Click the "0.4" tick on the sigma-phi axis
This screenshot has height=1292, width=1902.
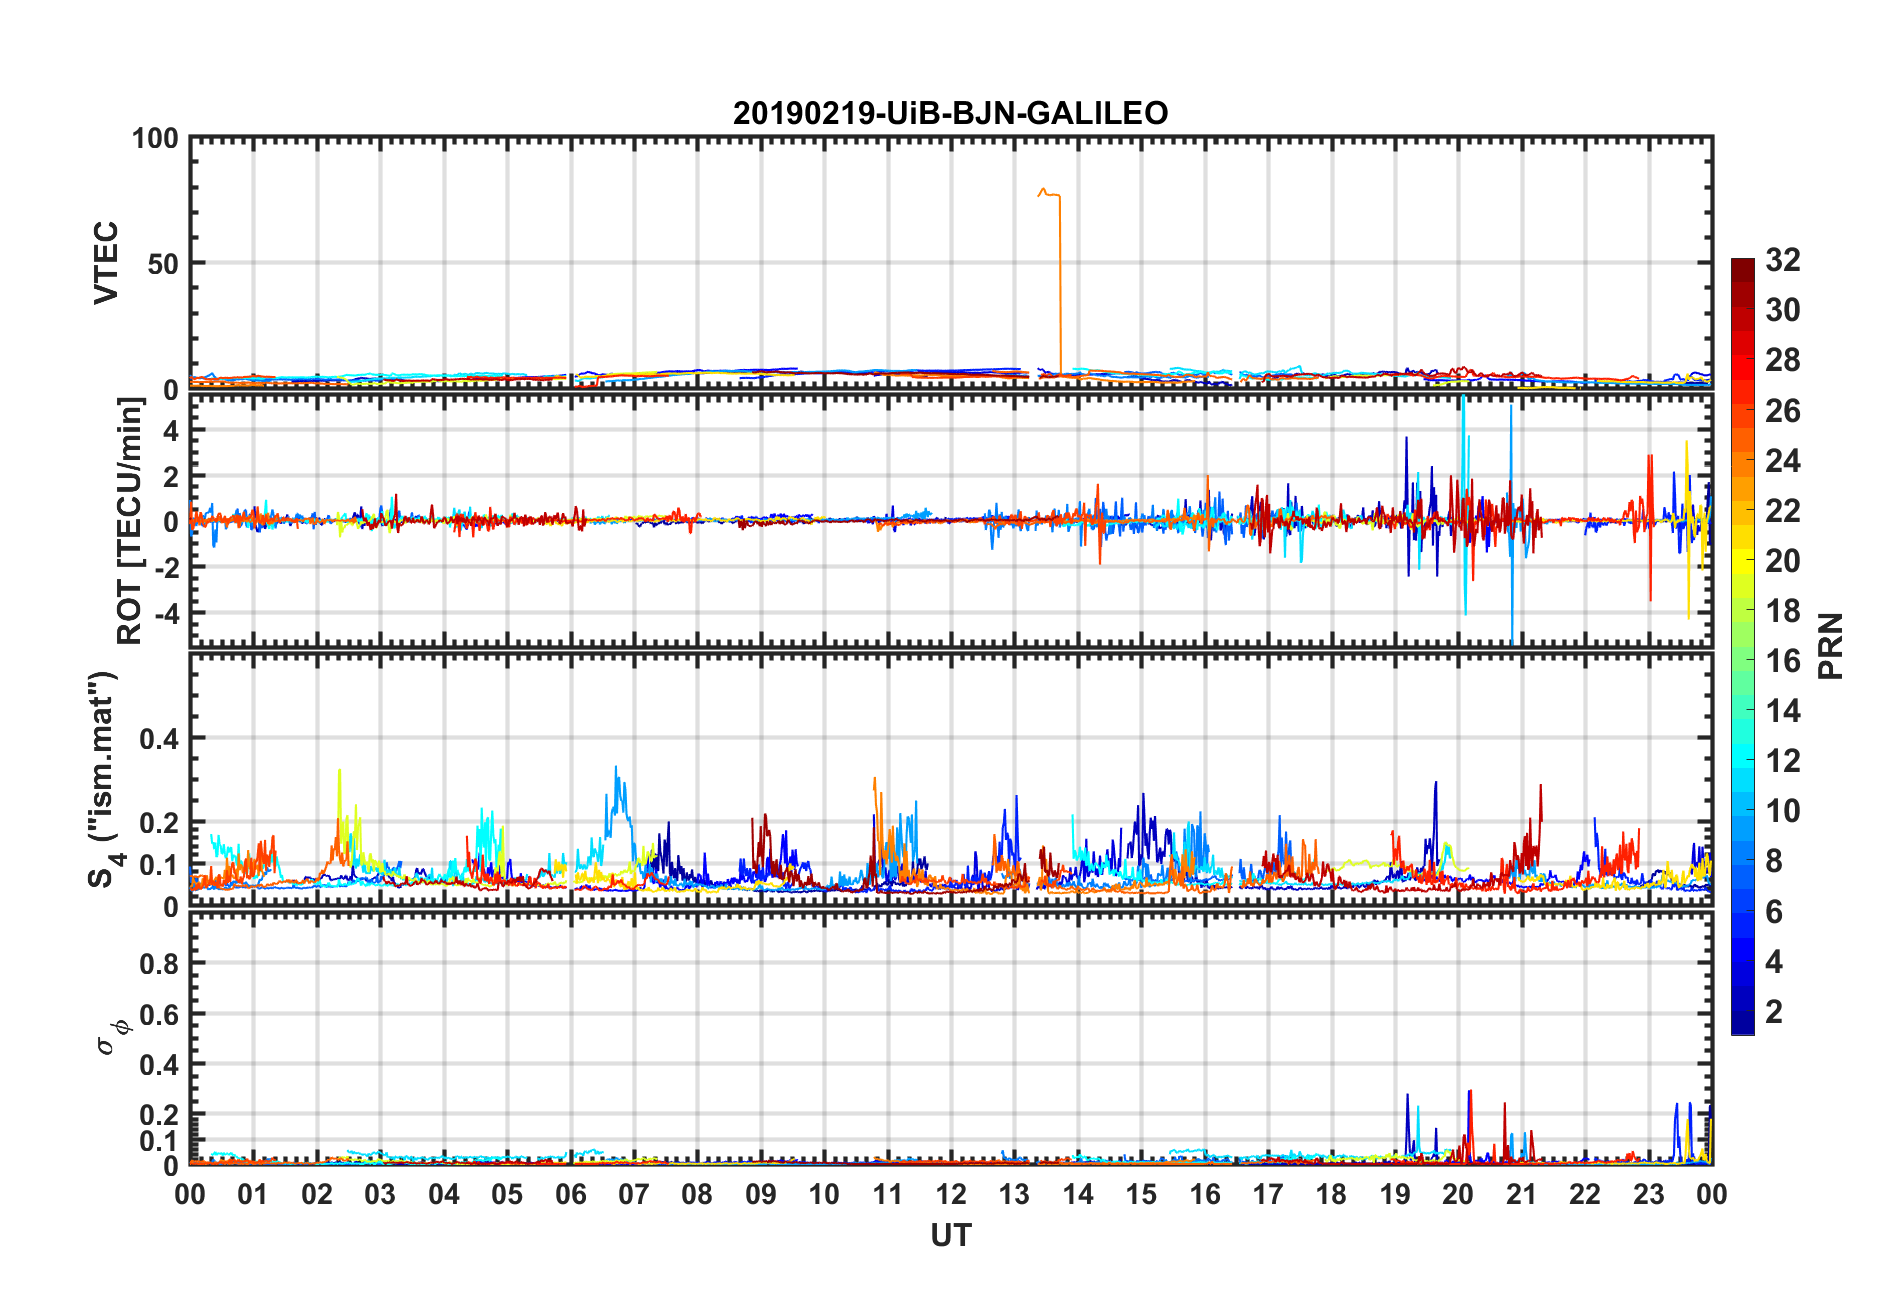coord(159,1065)
